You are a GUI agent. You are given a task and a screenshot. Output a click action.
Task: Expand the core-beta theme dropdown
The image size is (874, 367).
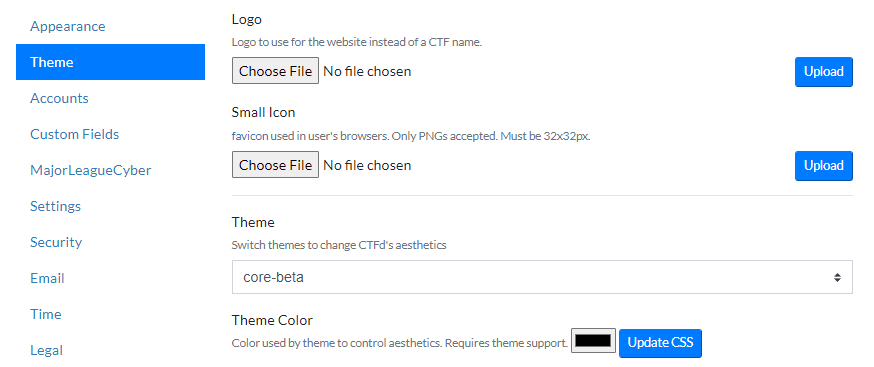pos(542,277)
